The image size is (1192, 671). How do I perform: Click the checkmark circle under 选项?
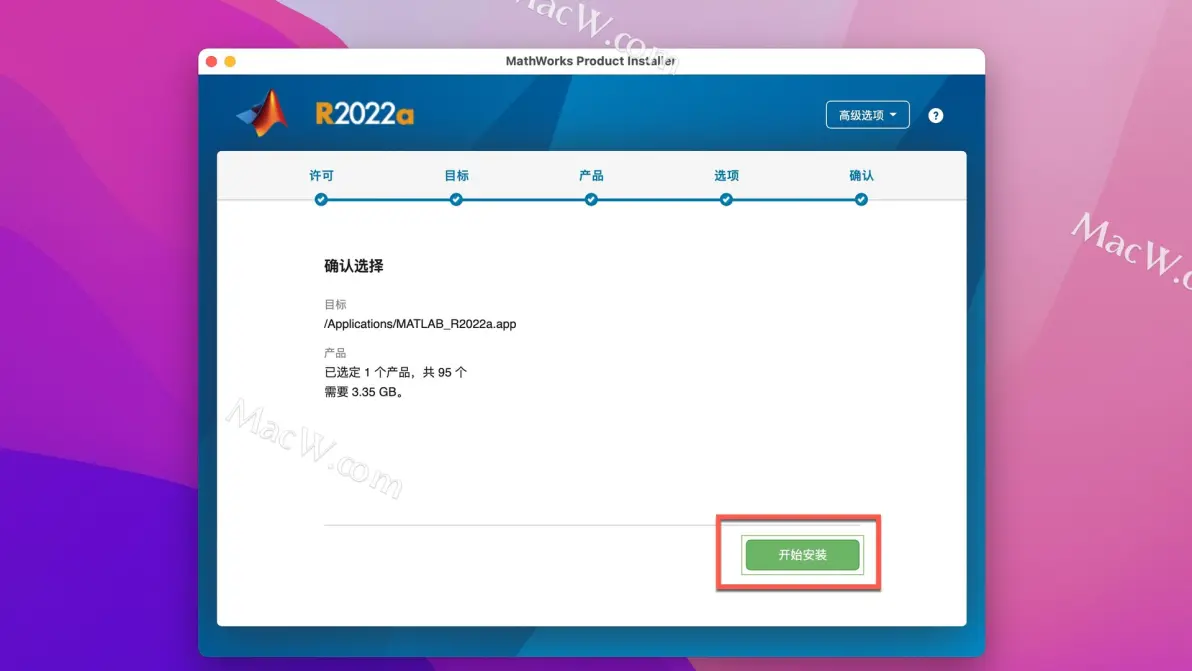(x=726, y=199)
